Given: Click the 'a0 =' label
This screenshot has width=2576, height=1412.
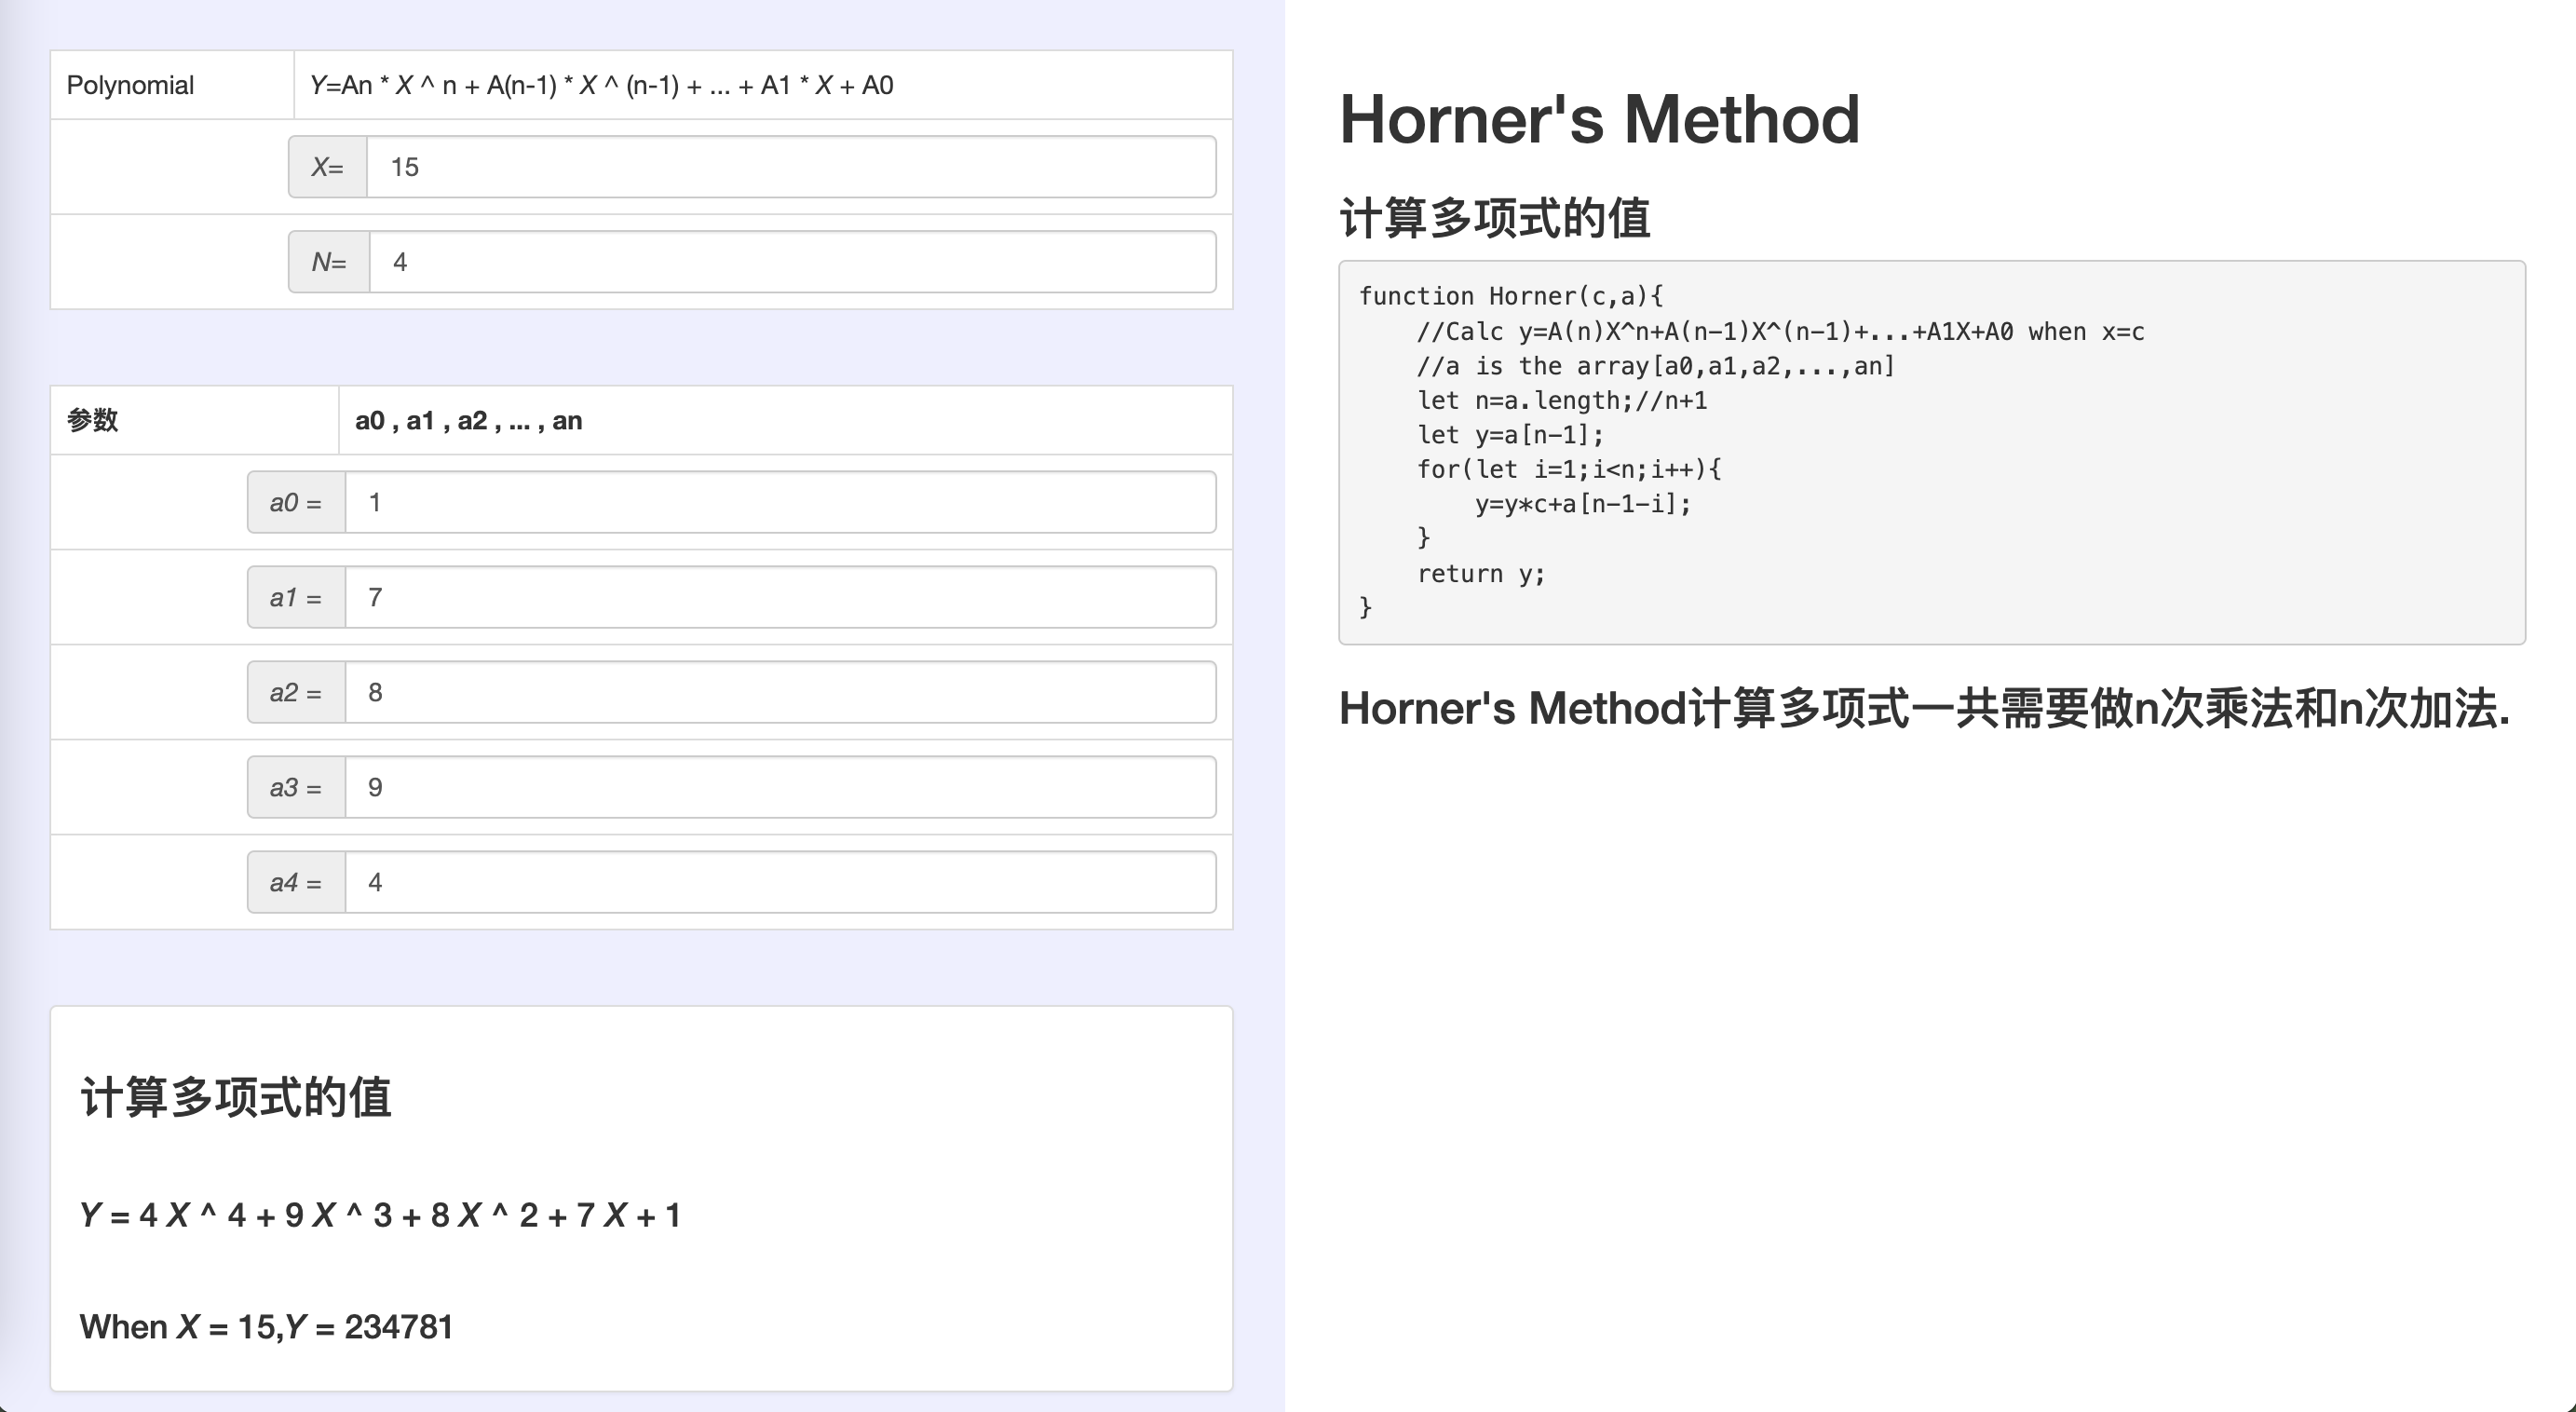Looking at the screenshot, I should pyautogui.click(x=296, y=502).
